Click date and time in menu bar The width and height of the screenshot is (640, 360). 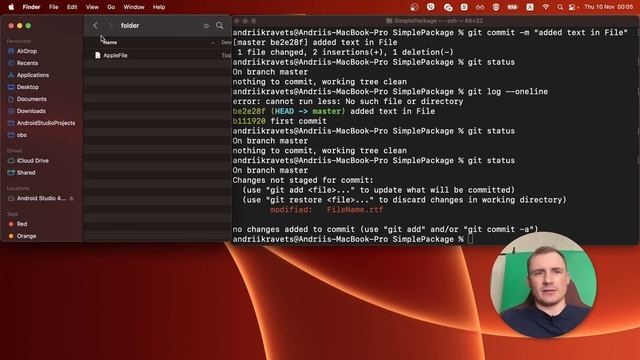(609, 7)
